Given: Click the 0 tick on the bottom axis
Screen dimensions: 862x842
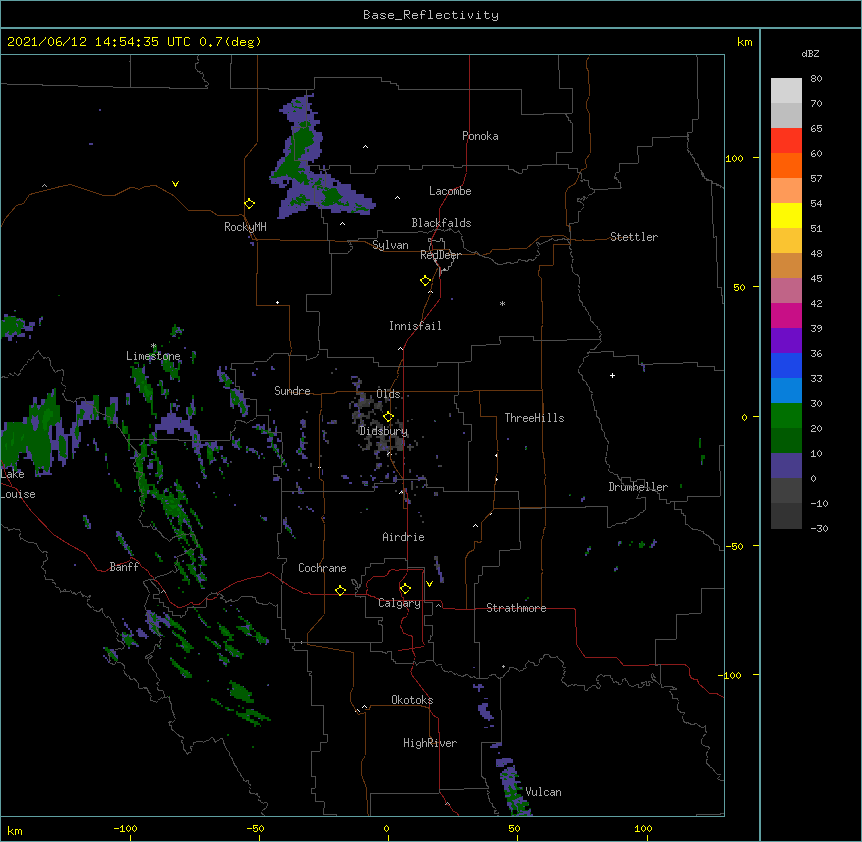Looking at the screenshot, I should click(386, 828).
